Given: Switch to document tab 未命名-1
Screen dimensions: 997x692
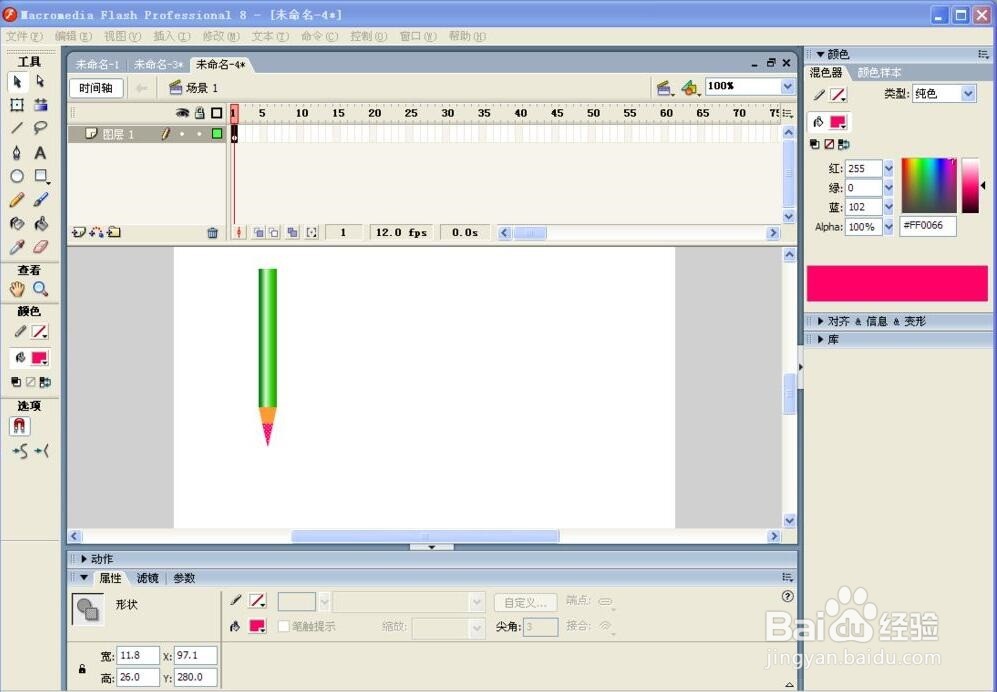Looking at the screenshot, I should click(97, 64).
